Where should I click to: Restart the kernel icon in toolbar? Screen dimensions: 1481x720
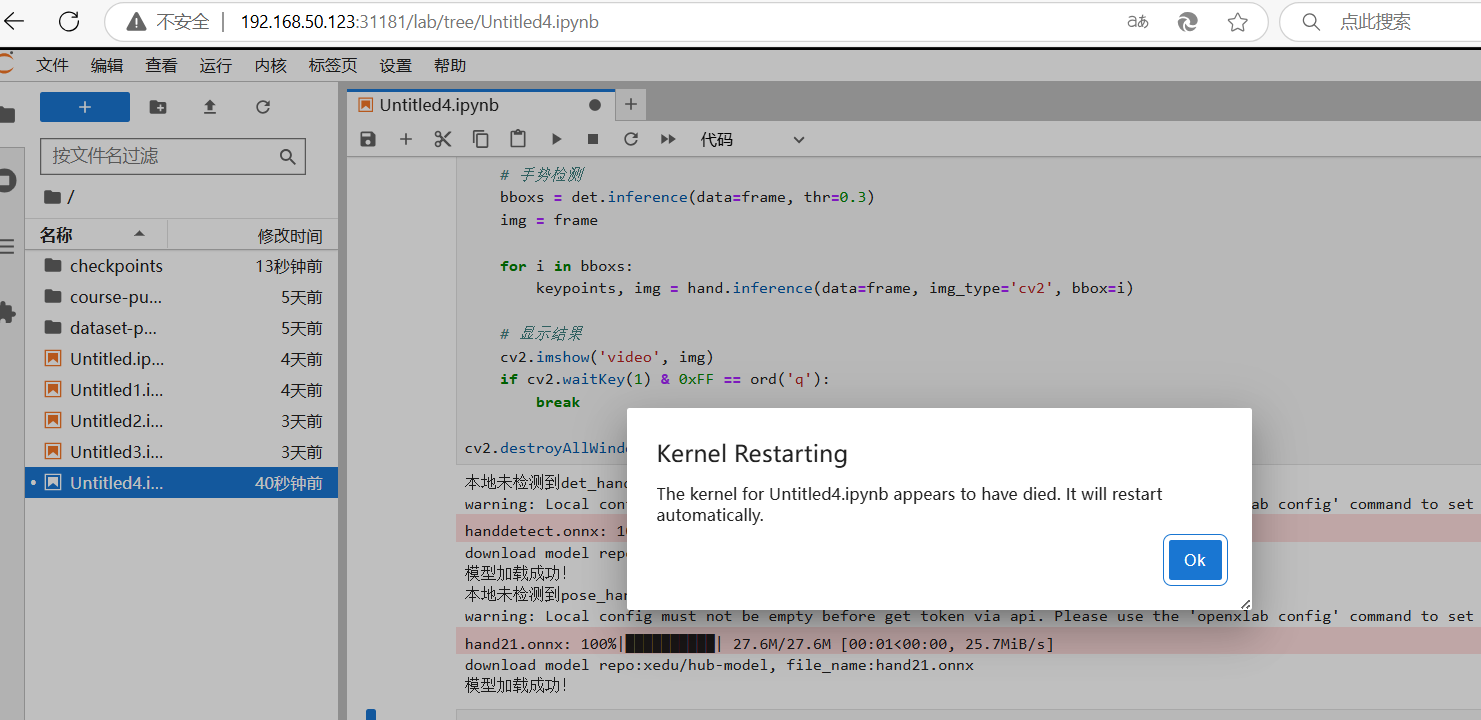click(x=630, y=140)
